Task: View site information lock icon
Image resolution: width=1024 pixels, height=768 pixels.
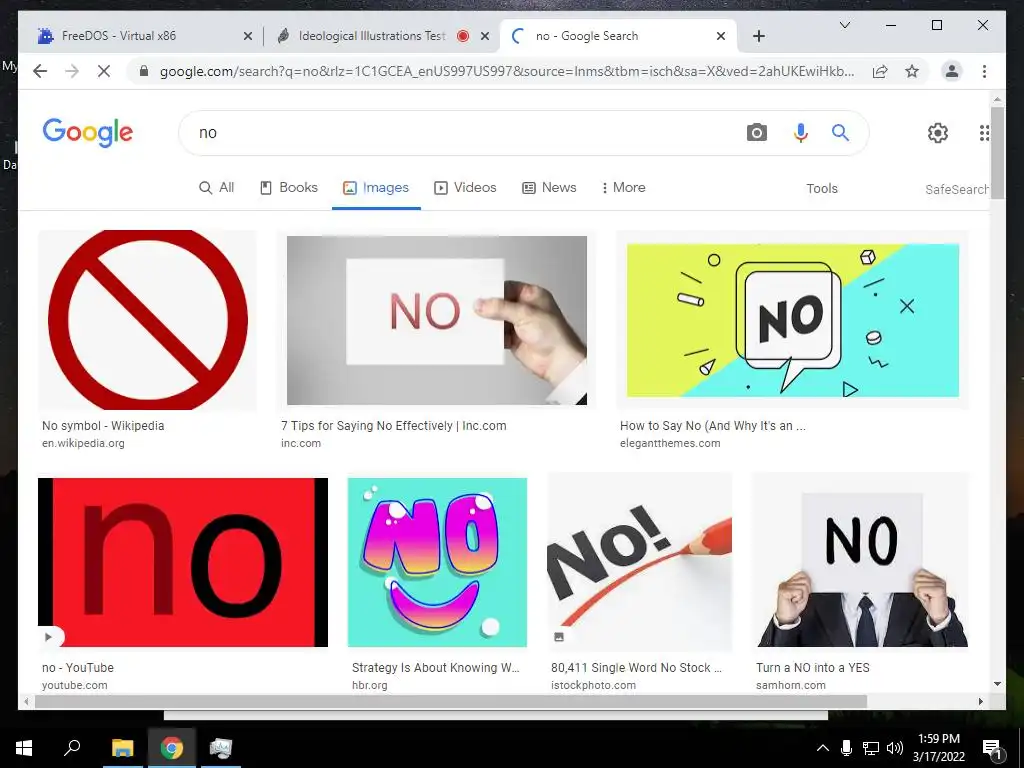Action: (144, 71)
